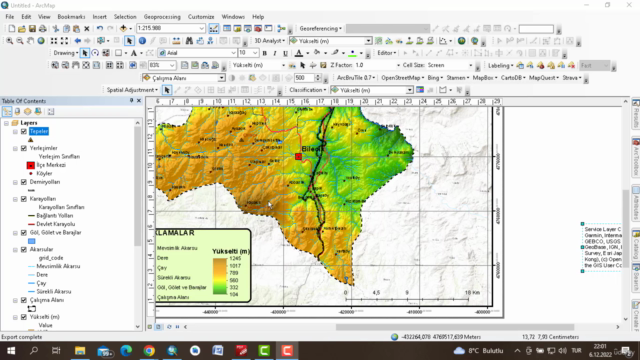Click List By Source in Table Of Contents
This screenshot has width=640, height=360.
click(17, 111)
